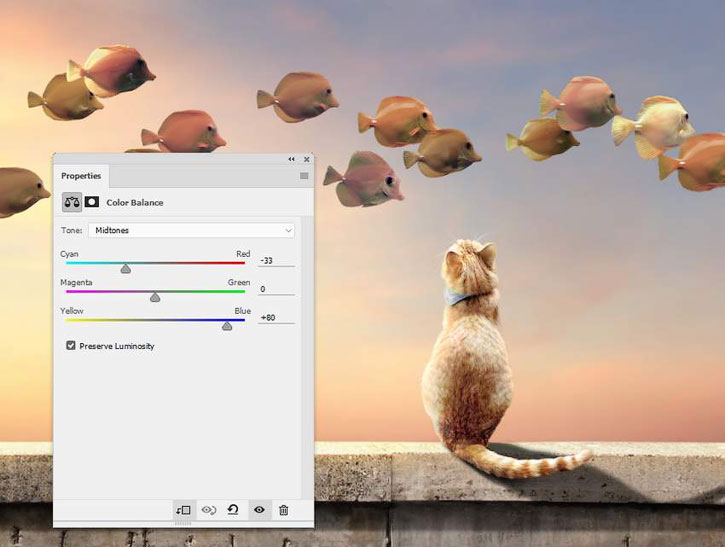The width and height of the screenshot is (725, 547).
Task: Click the Yellow-Blue slider handle
Action: pos(227,326)
